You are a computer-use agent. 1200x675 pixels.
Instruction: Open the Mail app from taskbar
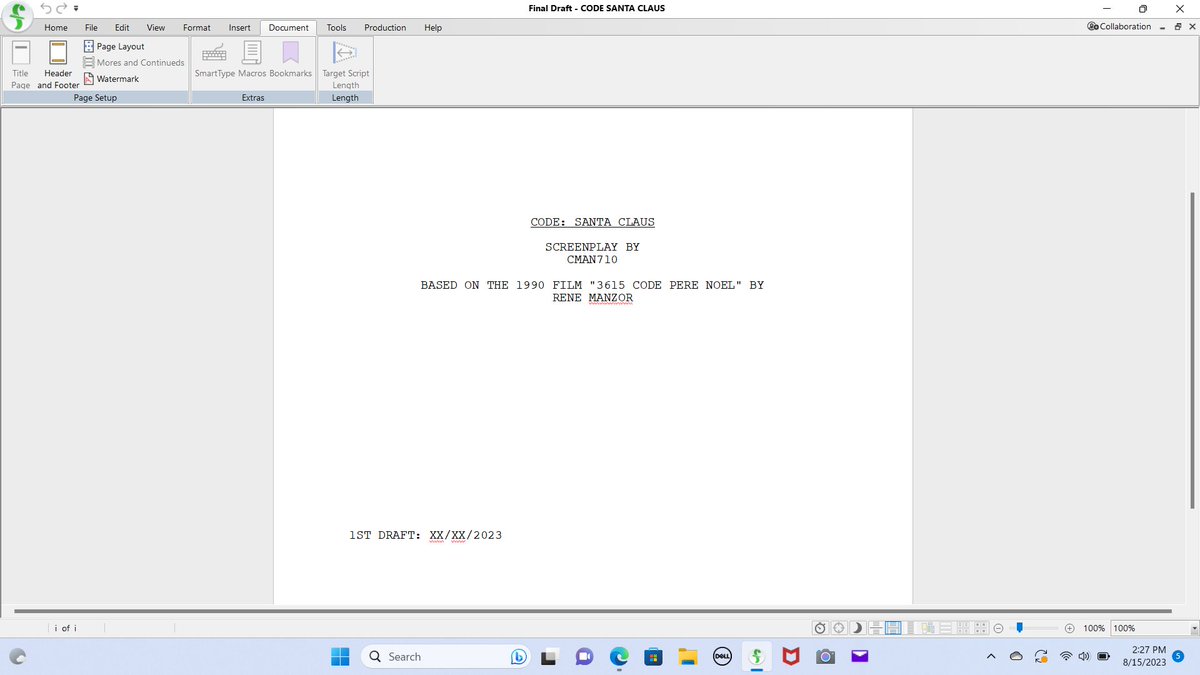[859, 657]
